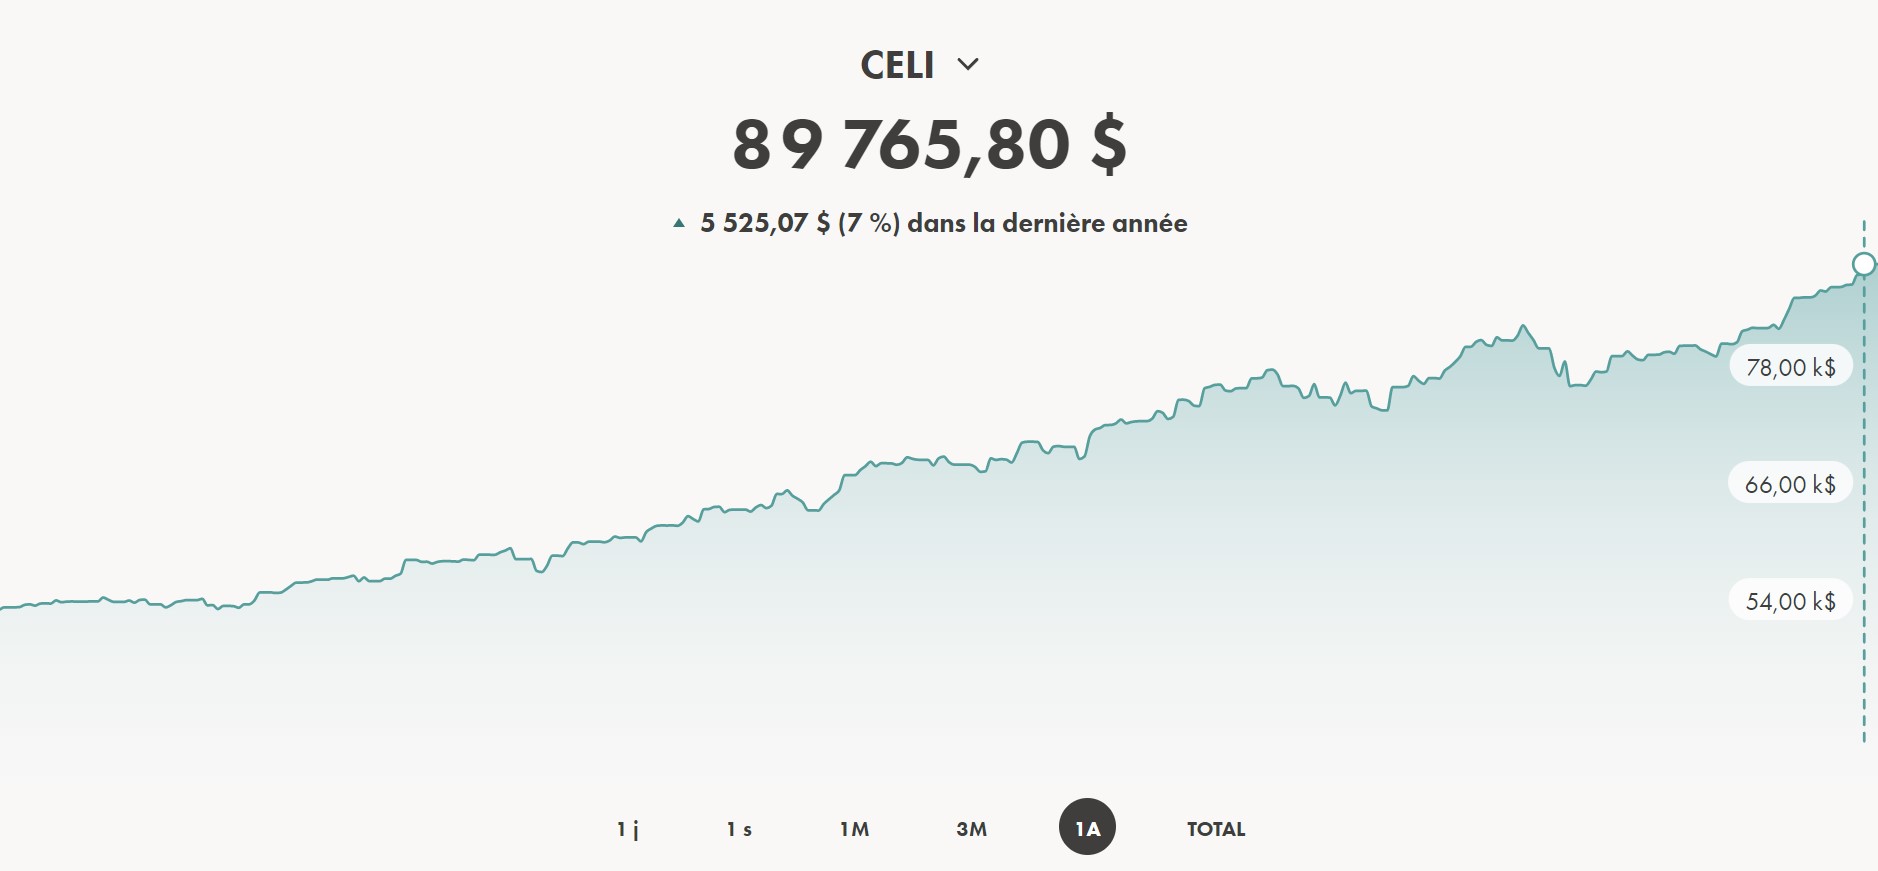Expand the account dropdown next to CELI

pos(968,64)
